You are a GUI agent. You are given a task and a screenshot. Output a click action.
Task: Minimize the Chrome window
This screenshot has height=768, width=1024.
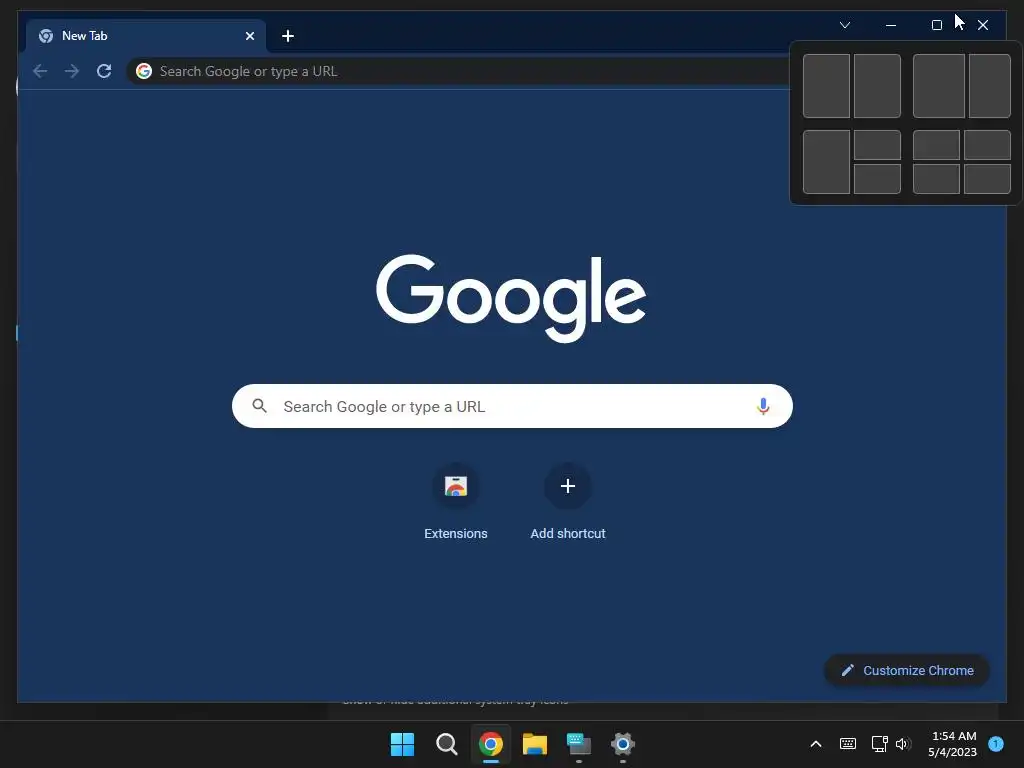[x=891, y=25]
